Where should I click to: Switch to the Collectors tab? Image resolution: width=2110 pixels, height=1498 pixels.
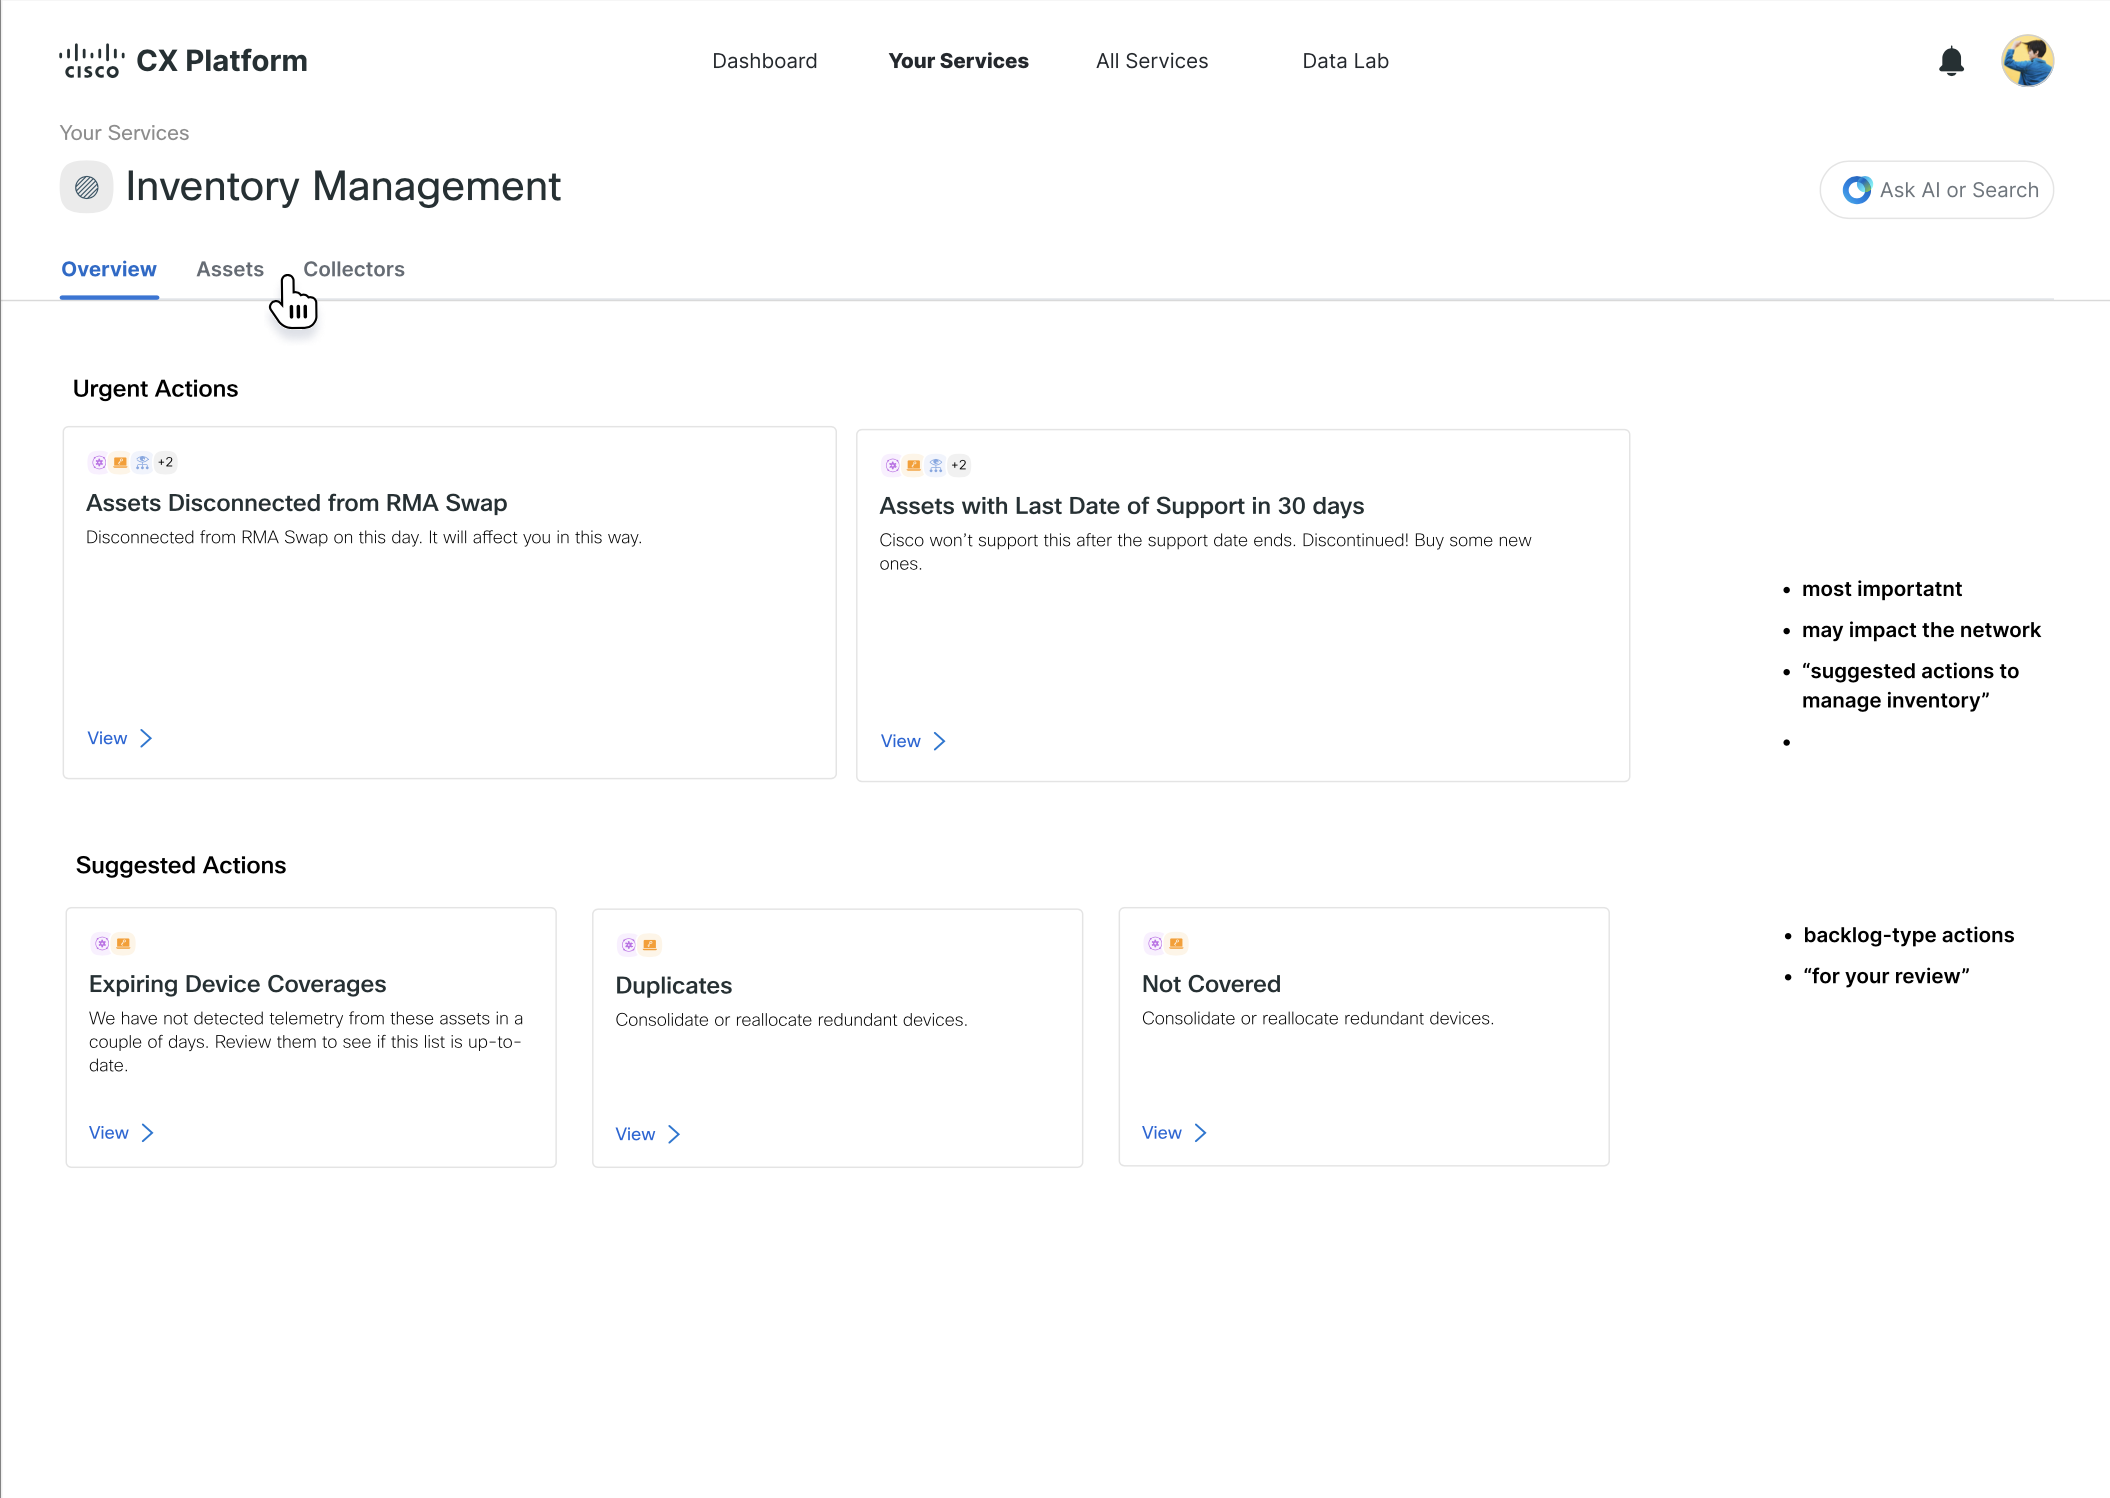pyautogui.click(x=353, y=269)
